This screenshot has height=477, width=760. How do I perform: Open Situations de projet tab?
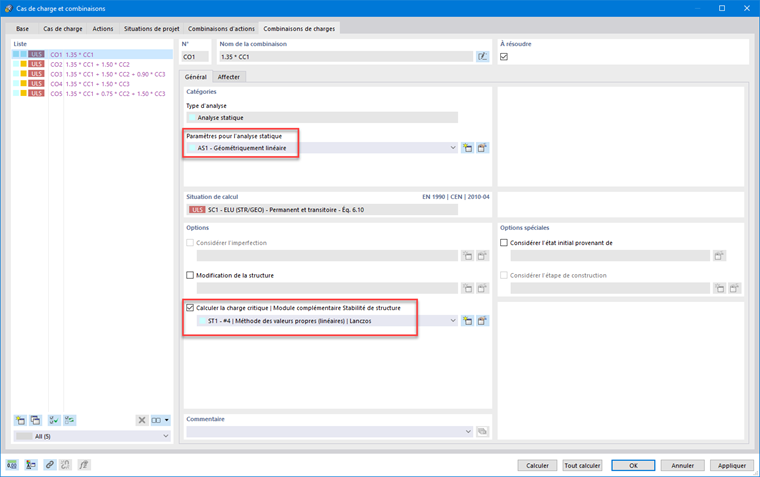[x=152, y=29]
